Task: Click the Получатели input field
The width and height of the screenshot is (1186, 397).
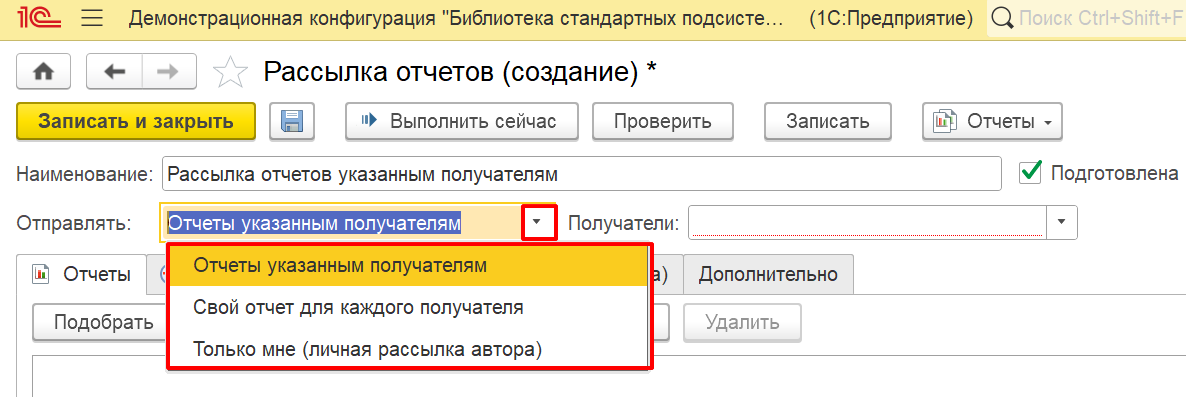Action: tap(867, 222)
